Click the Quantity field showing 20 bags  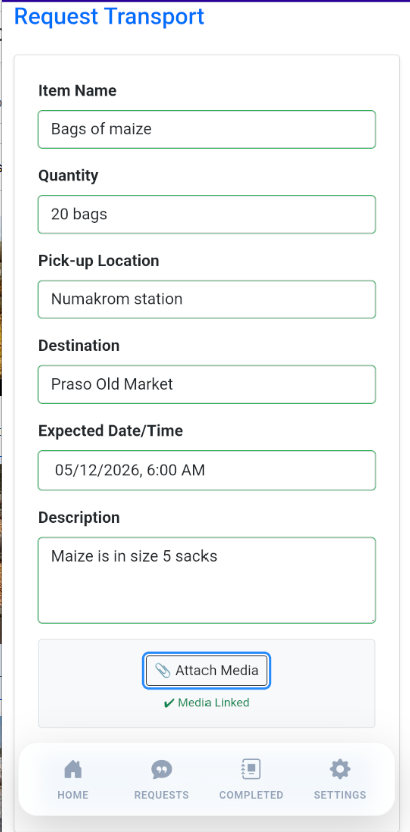tap(207, 214)
